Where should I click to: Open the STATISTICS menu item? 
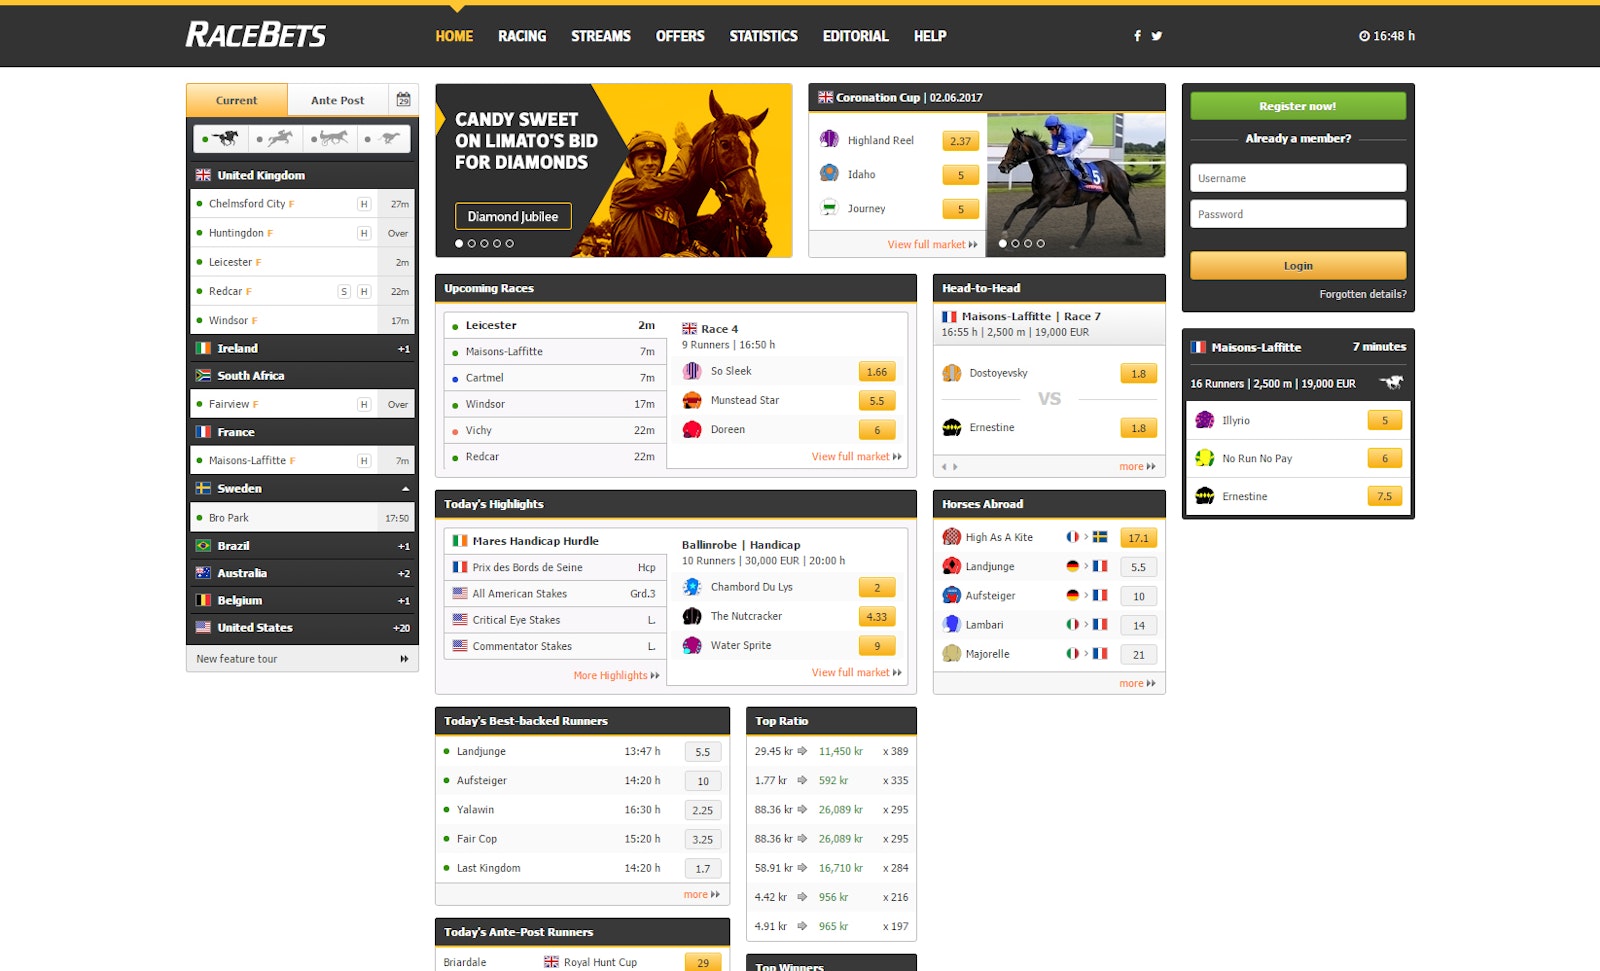coord(763,36)
